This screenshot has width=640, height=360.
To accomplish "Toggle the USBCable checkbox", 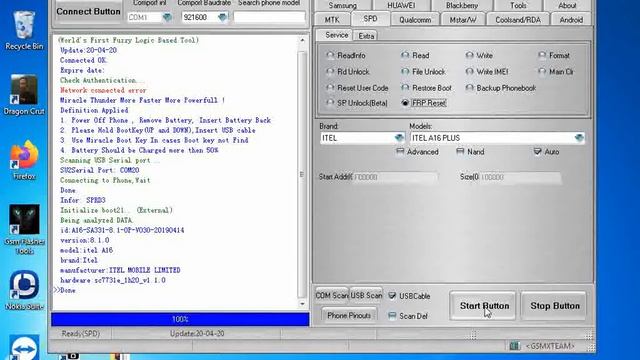I will pyautogui.click(x=392, y=296).
